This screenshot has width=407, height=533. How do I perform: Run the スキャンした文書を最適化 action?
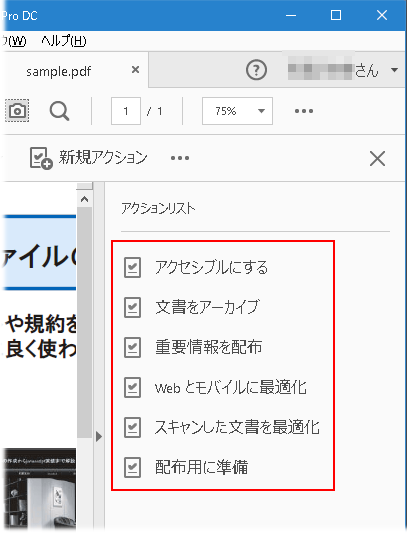[x=237, y=427]
